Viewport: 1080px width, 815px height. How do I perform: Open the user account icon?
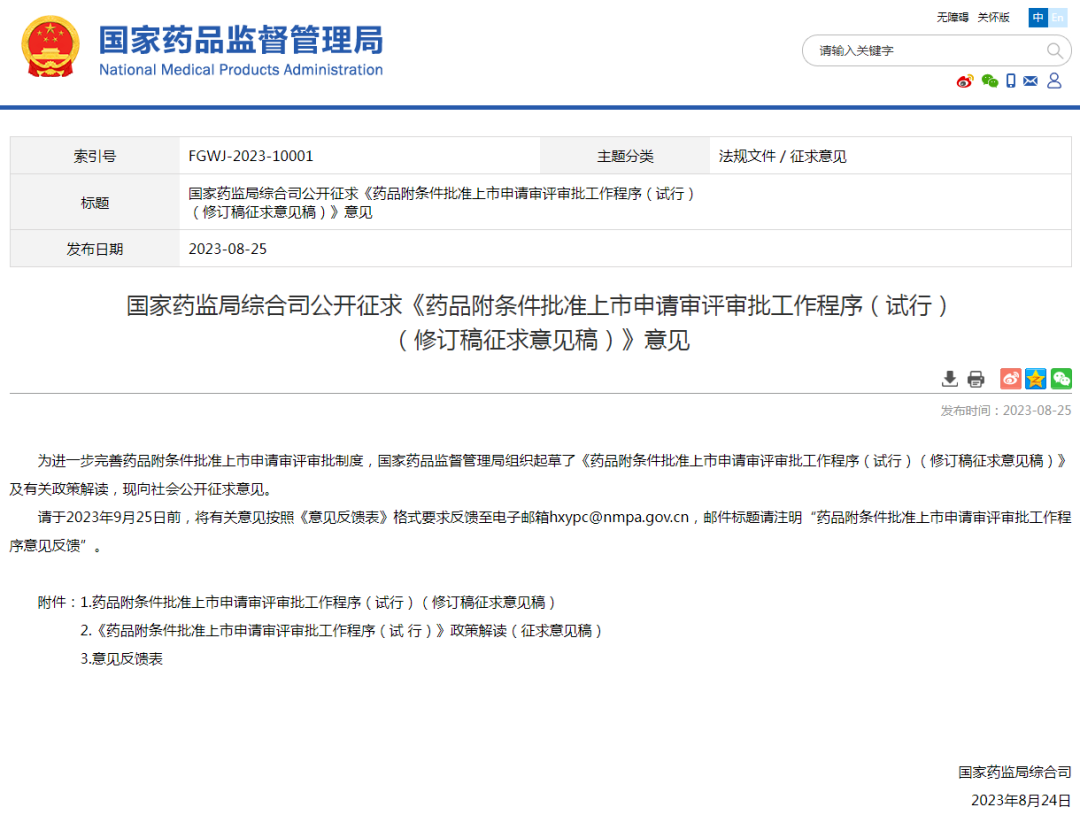point(1054,81)
